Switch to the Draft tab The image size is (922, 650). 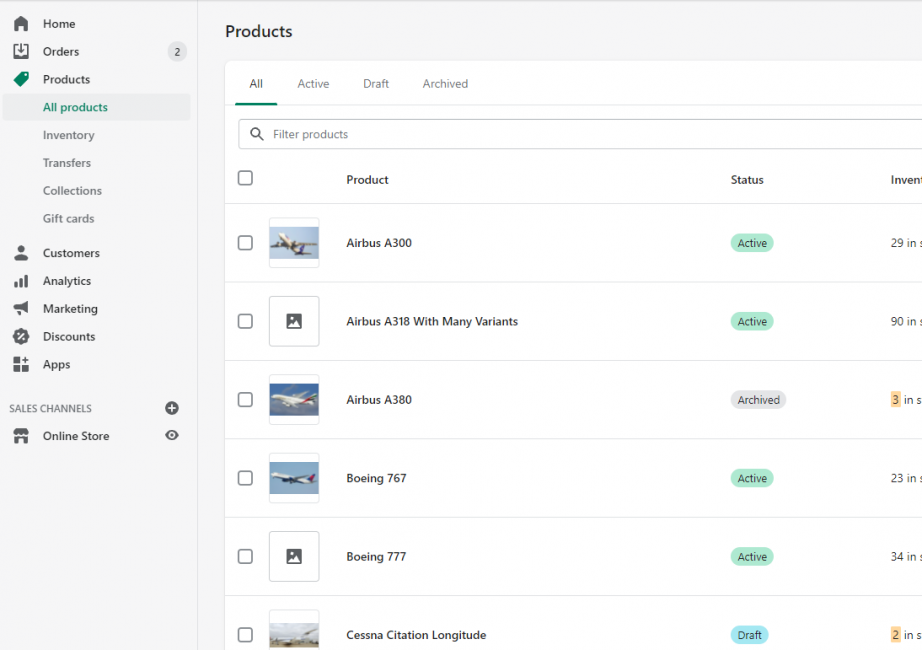(x=376, y=84)
